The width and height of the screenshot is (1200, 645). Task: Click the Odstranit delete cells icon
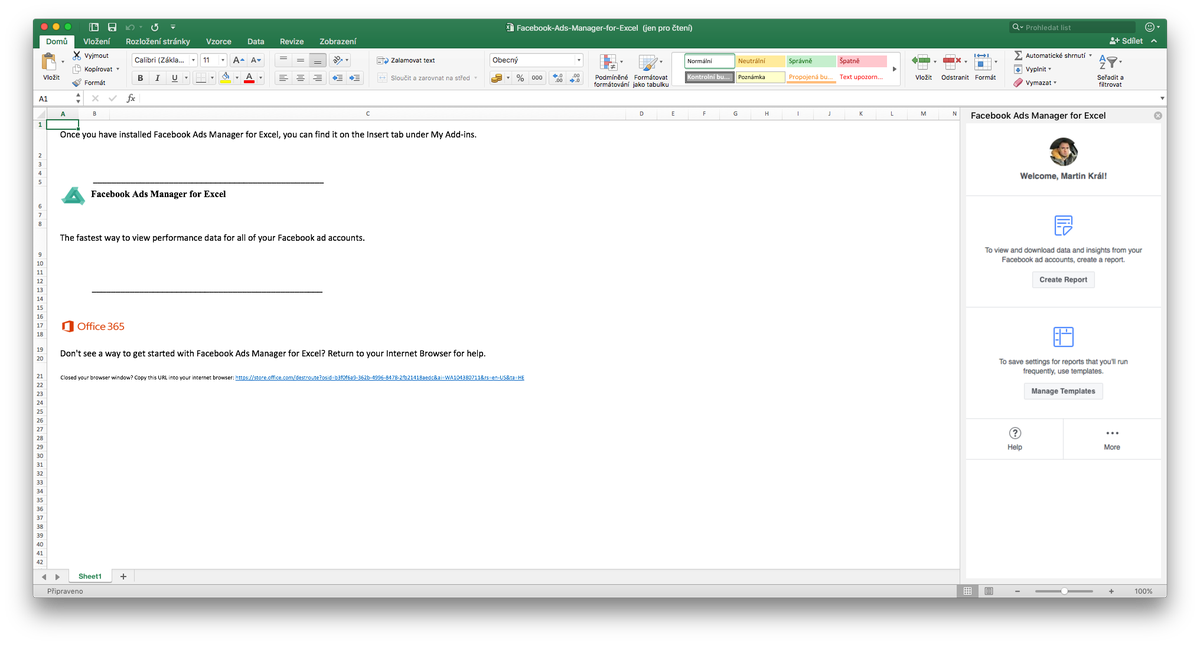click(952, 62)
